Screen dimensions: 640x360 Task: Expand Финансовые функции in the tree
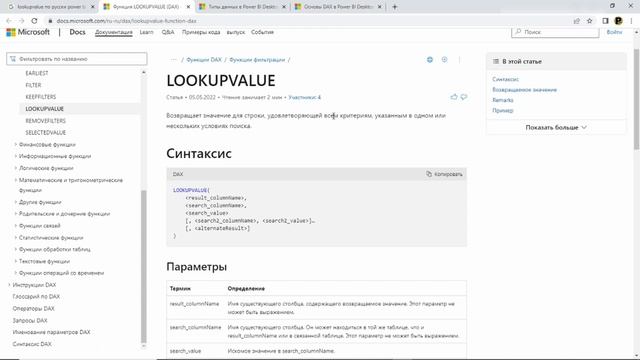tap(47, 144)
